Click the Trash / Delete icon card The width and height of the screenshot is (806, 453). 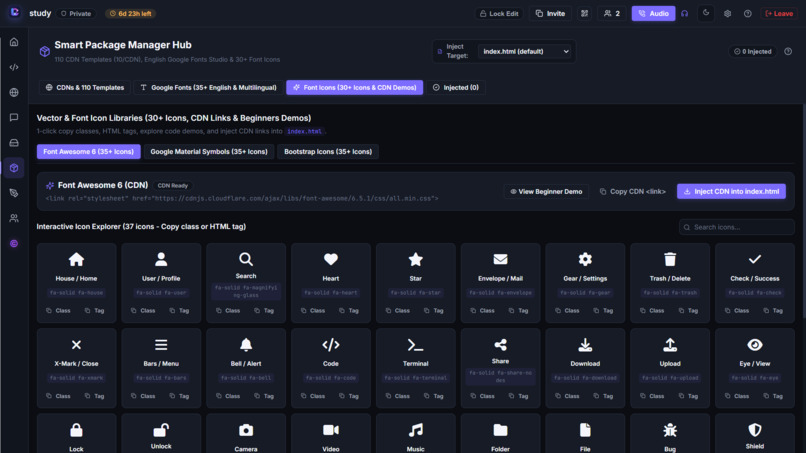(x=670, y=283)
